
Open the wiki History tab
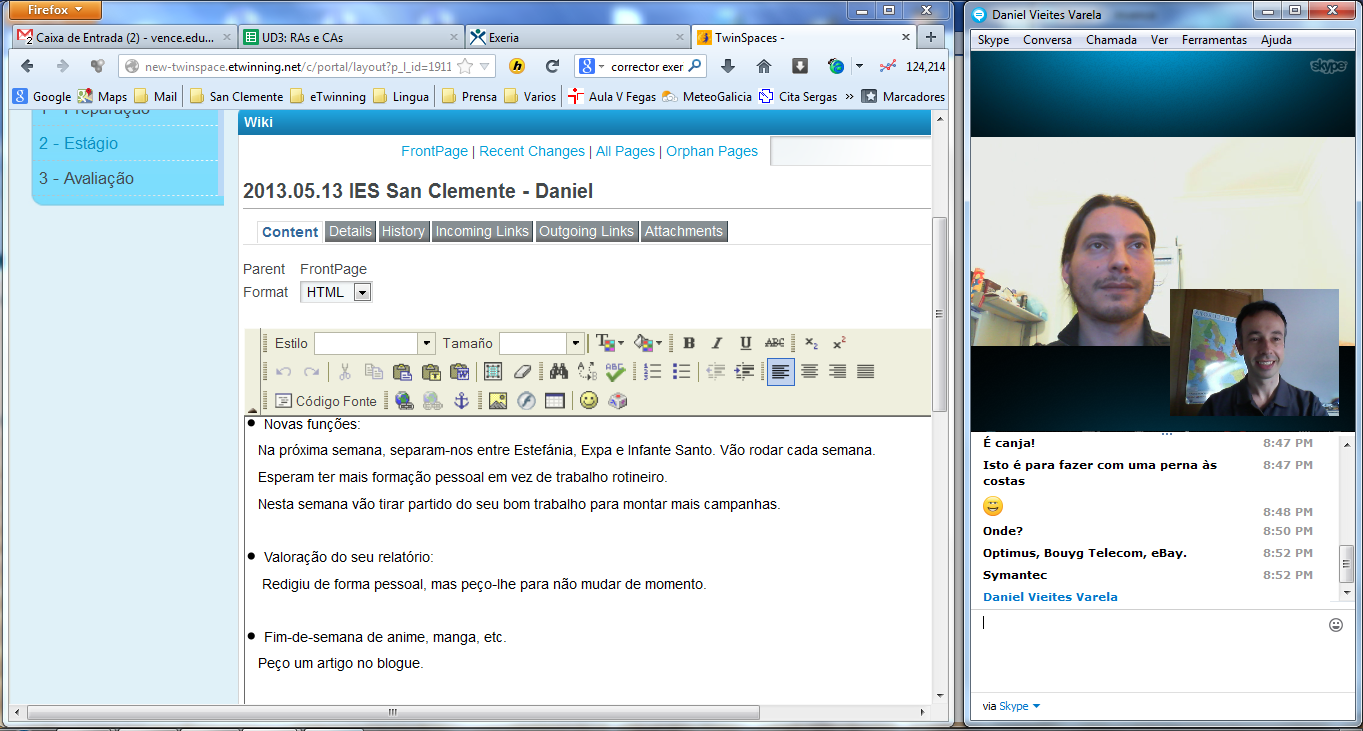[403, 231]
